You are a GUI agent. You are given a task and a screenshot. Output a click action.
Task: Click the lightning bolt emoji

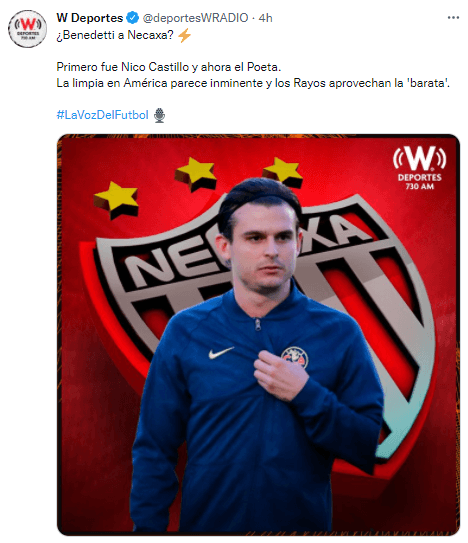pyautogui.click(x=184, y=35)
